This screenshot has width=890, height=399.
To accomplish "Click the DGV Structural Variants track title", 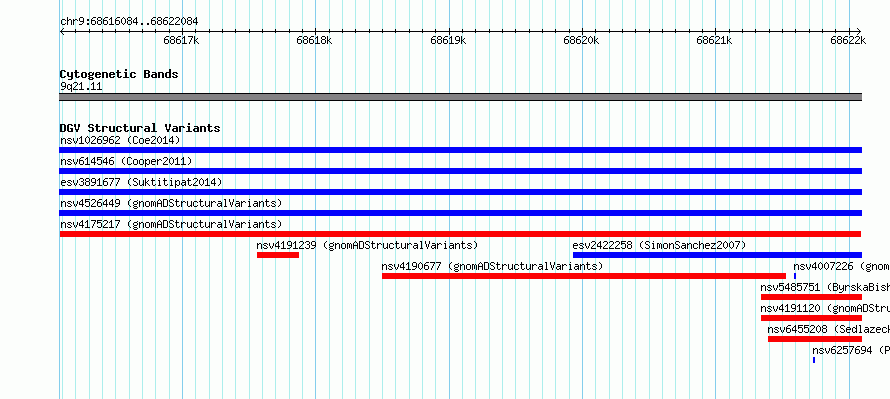I will [x=140, y=128].
